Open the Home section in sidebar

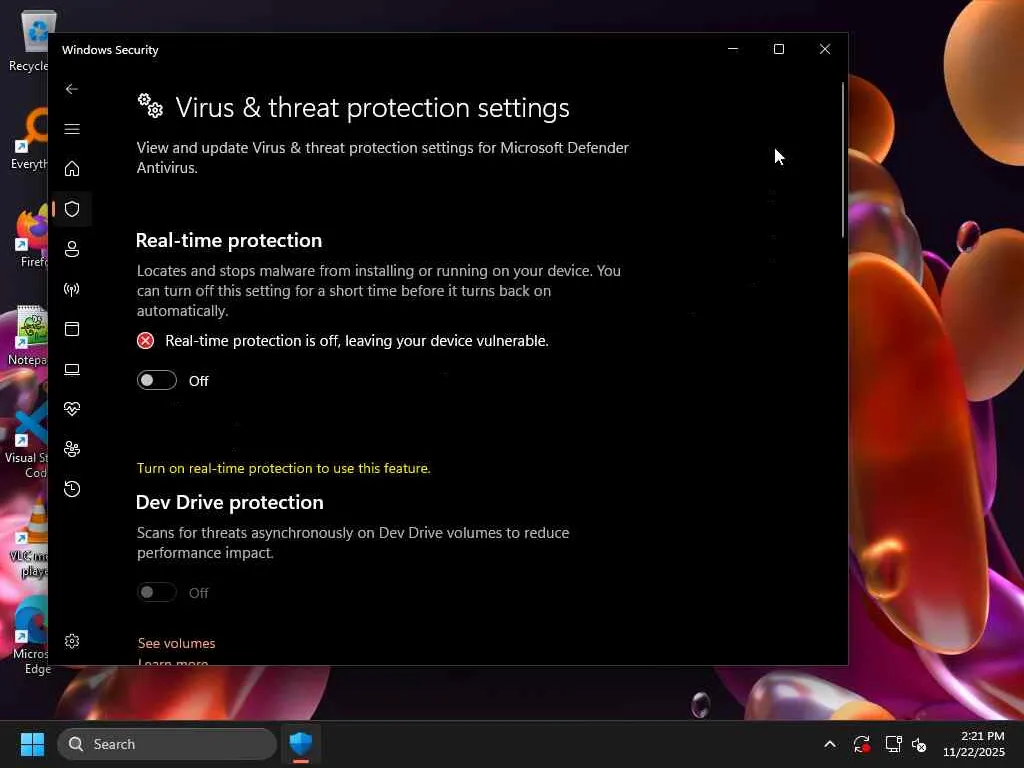tap(72, 168)
